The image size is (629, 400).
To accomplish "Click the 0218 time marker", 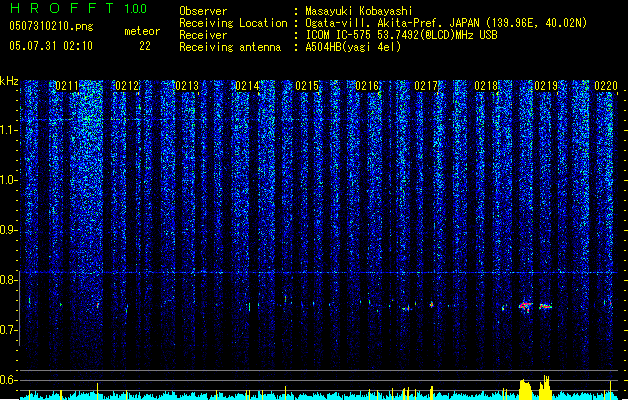I will (486, 86).
